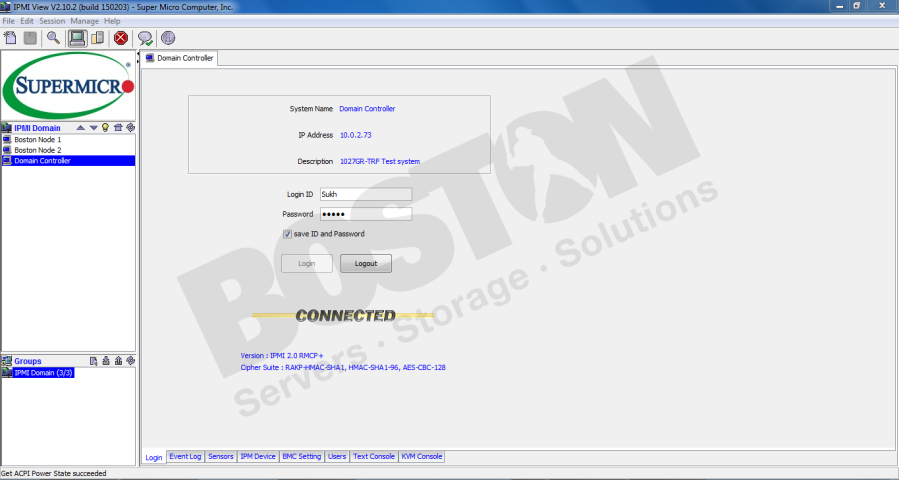Click the computer icon beside Boston Node 2
This screenshot has height=480, width=899.
[x=7, y=150]
